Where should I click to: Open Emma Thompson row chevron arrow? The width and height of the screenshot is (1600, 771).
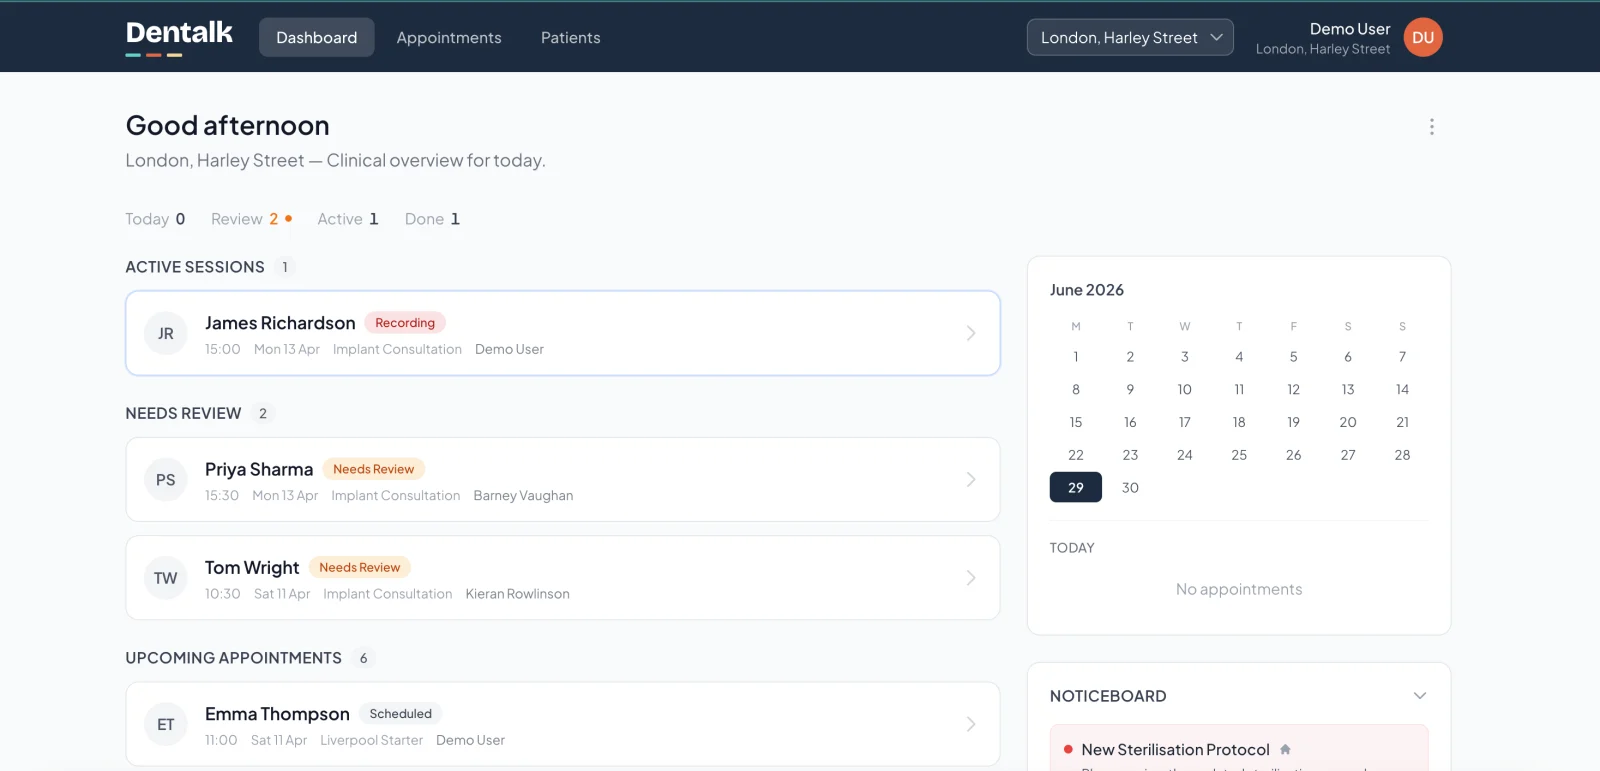pos(970,724)
